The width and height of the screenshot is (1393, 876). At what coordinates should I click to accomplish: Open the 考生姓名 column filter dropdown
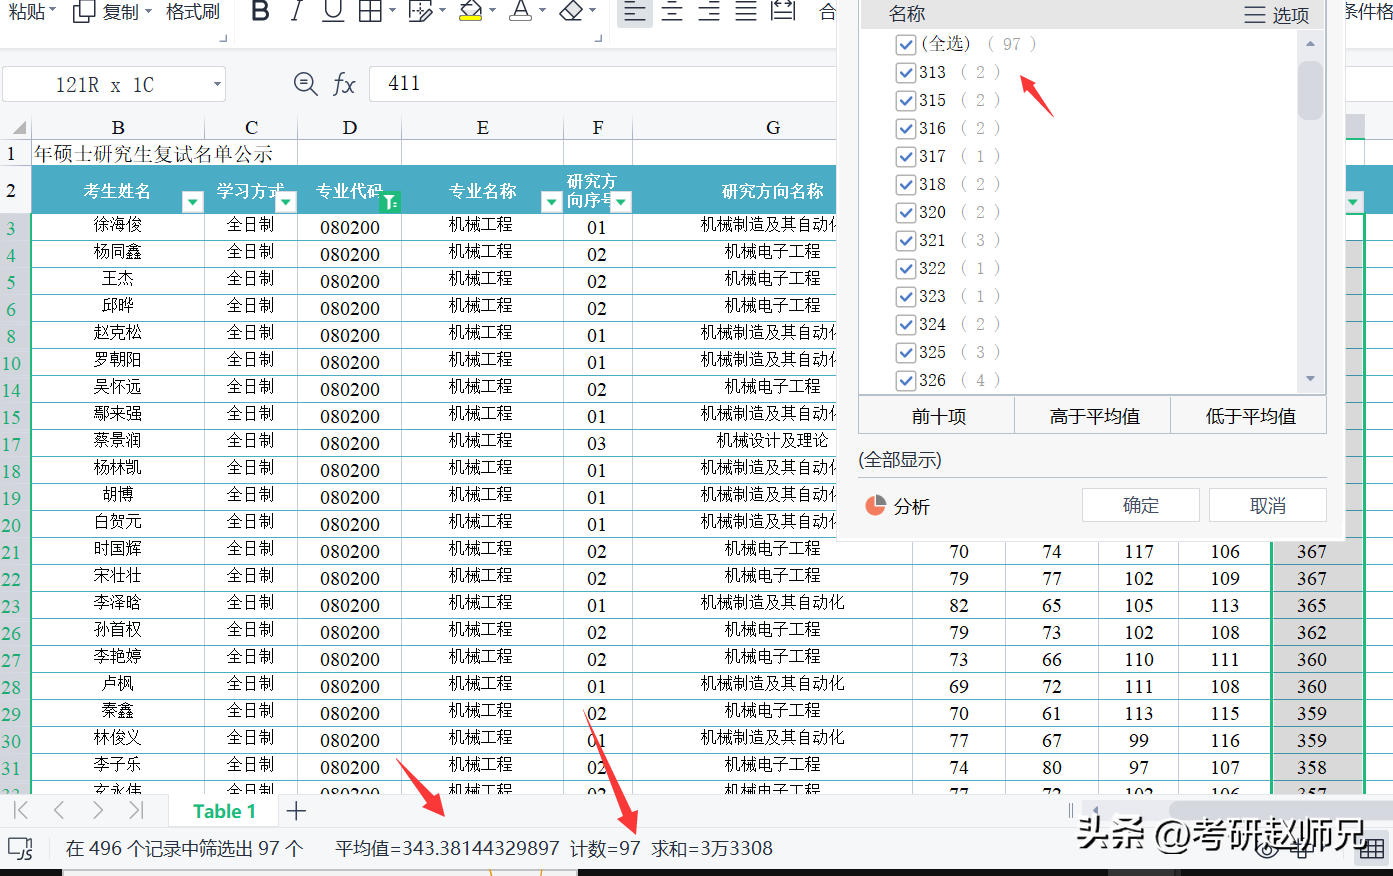pos(193,202)
